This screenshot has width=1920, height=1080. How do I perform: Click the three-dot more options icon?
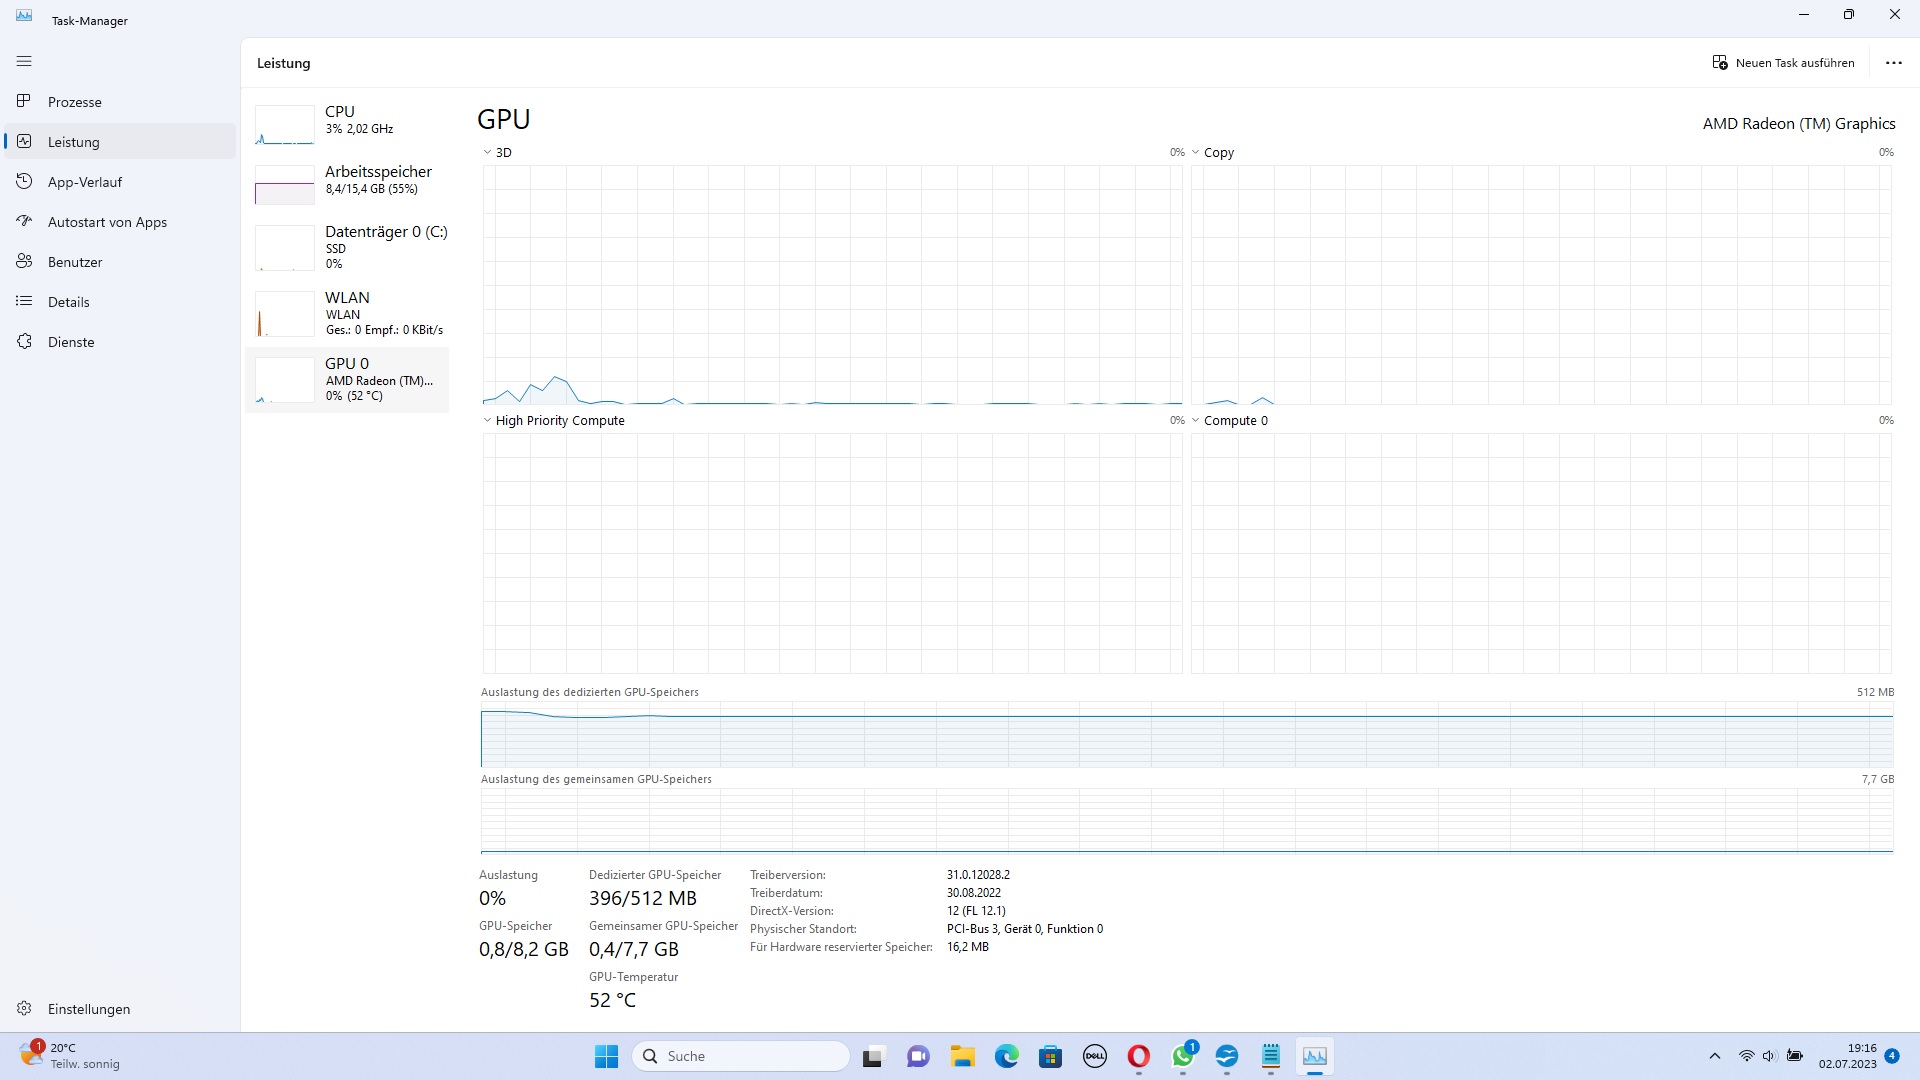[1893, 63]
